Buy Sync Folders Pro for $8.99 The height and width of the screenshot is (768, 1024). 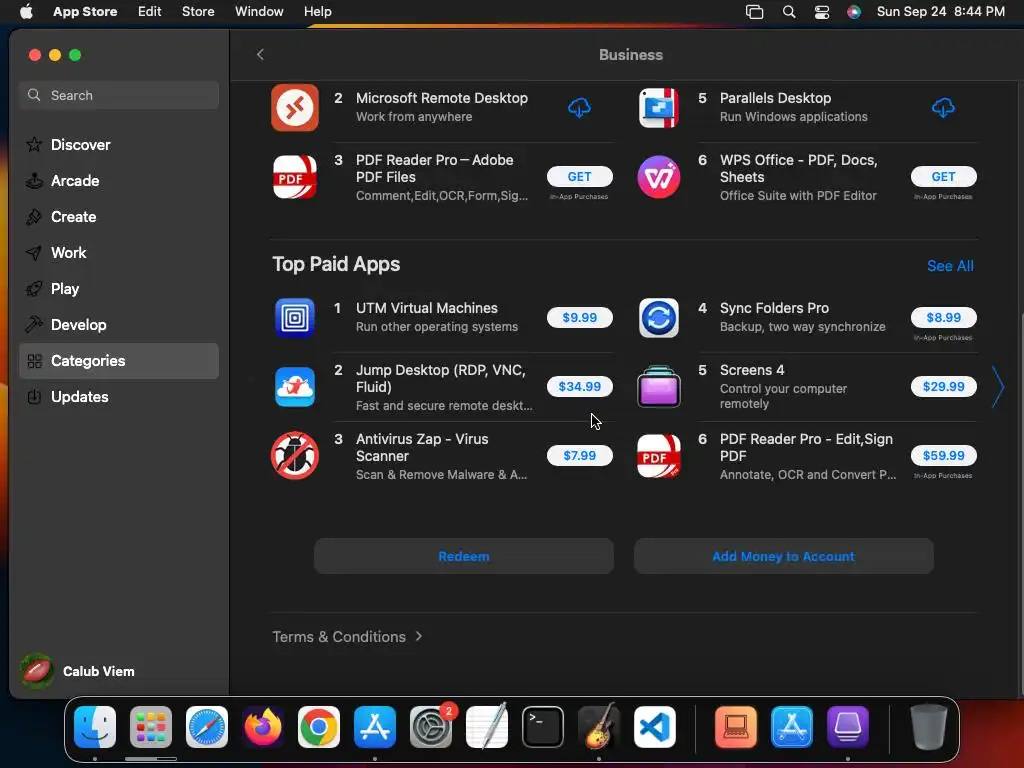pyautogui.click(x=944, y=317)
